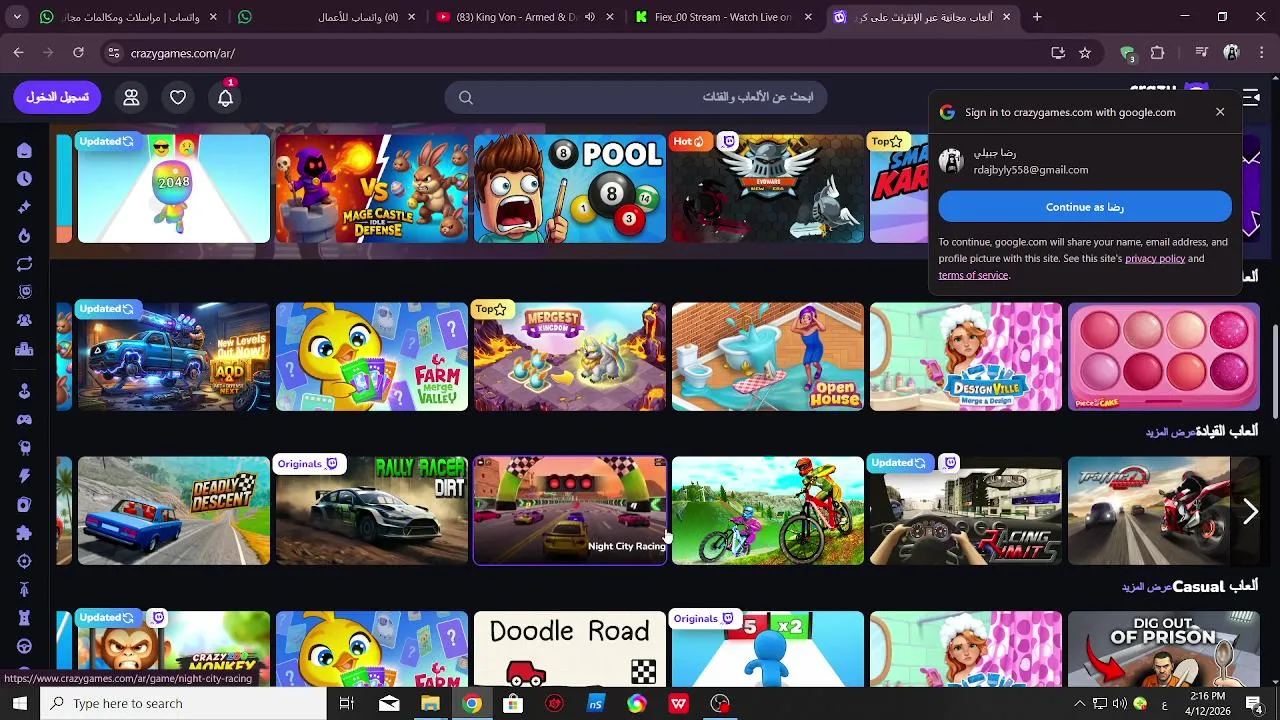This screenshot has width=1280, height=720.
Task: Click volume icon in system tray
Action: (1120, 704)
